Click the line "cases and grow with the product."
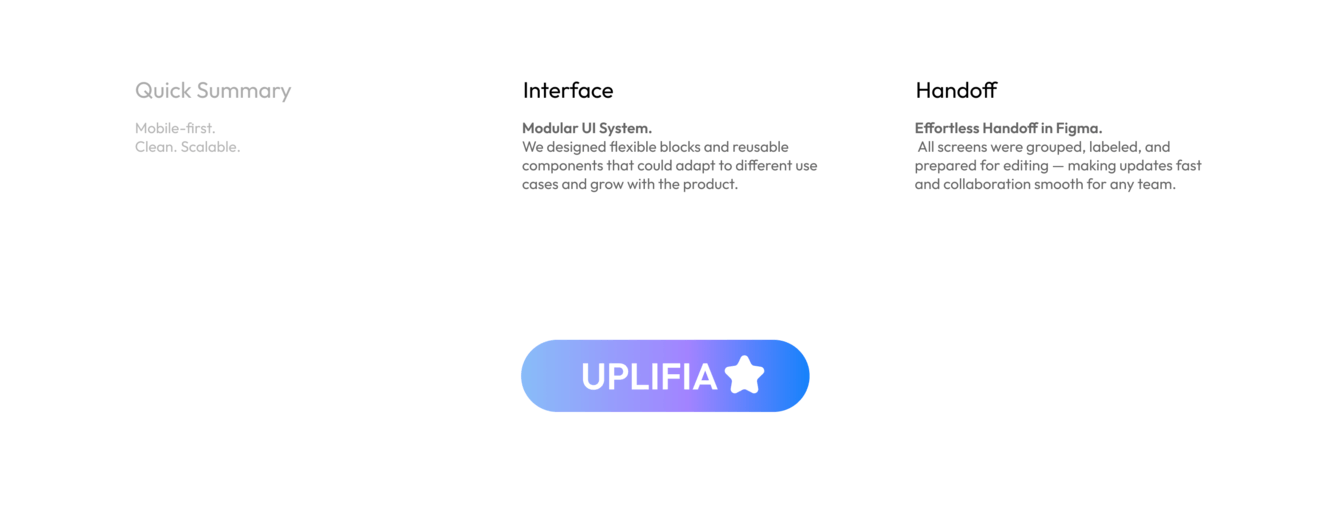1340x526 pixels. tap(629, 185)
